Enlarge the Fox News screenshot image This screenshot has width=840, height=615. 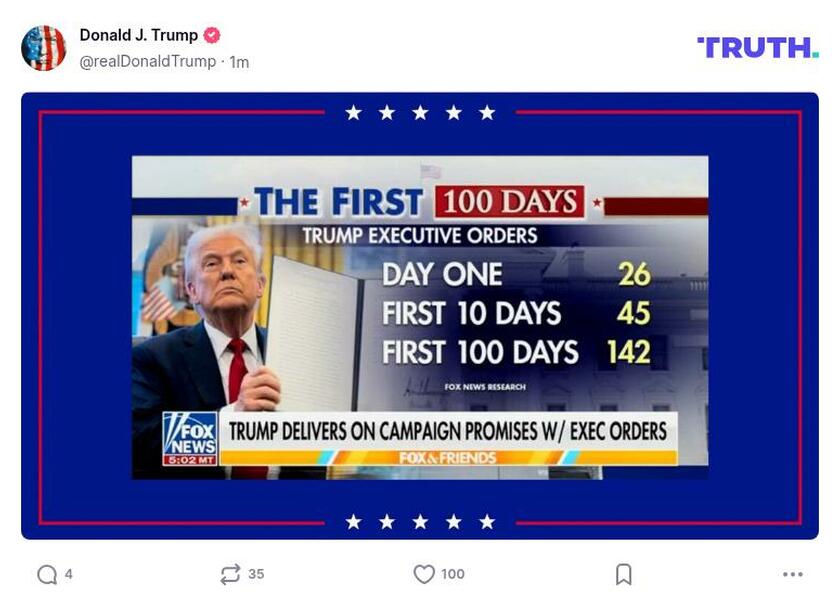click(x=420, y=315)
